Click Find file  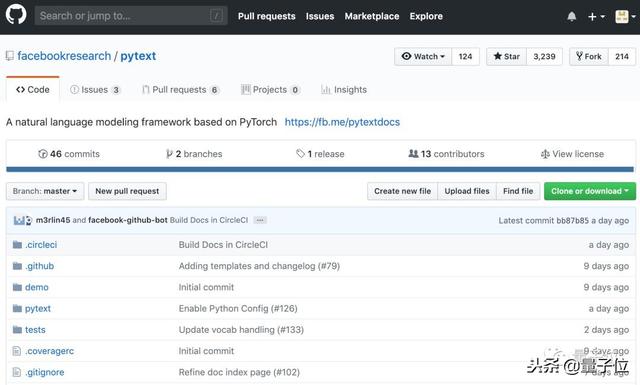point(518,191)
